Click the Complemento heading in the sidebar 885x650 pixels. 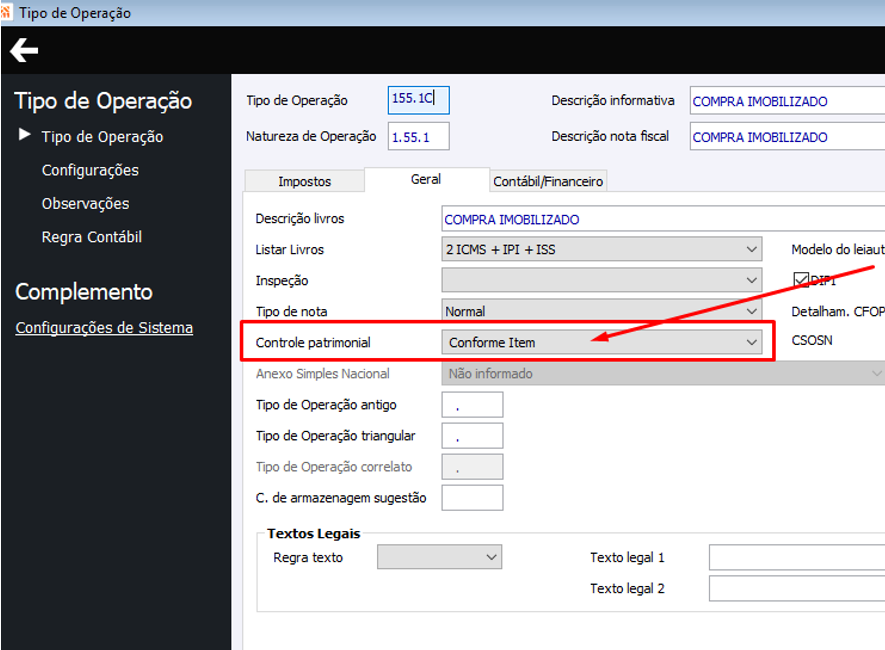(84, 292)
